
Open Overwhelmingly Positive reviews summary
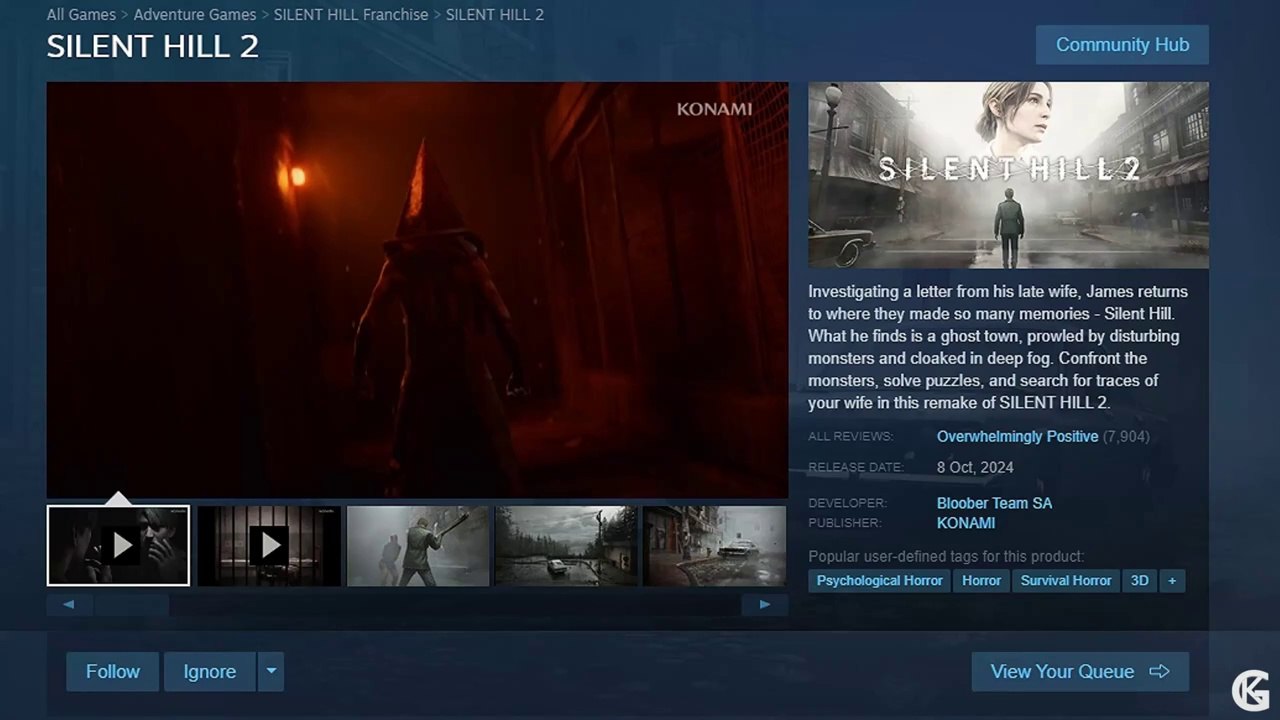click(1017, 437)
